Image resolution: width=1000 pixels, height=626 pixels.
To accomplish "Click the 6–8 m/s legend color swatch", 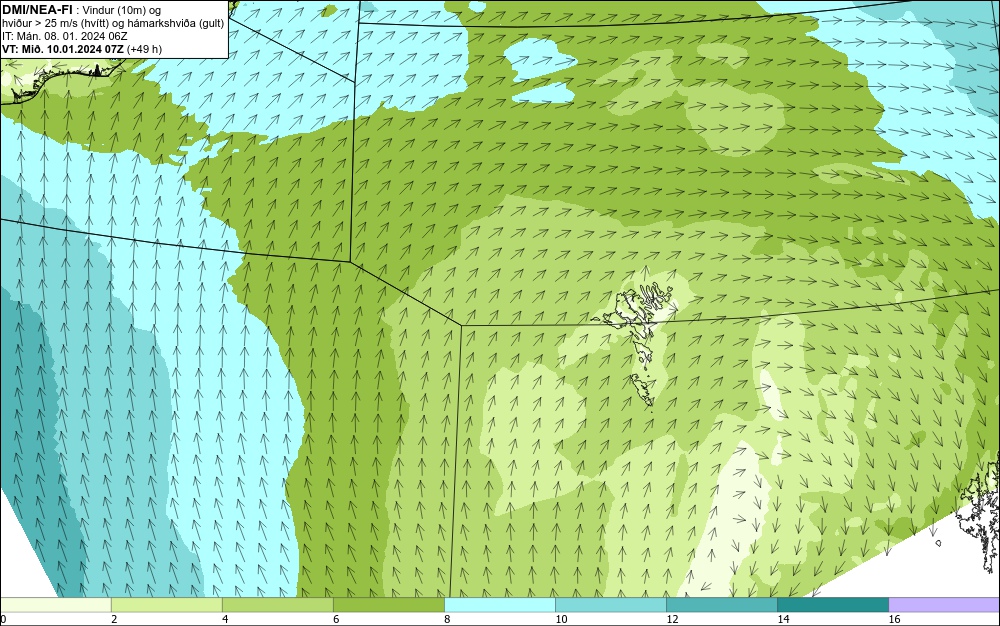I will 388,604.
